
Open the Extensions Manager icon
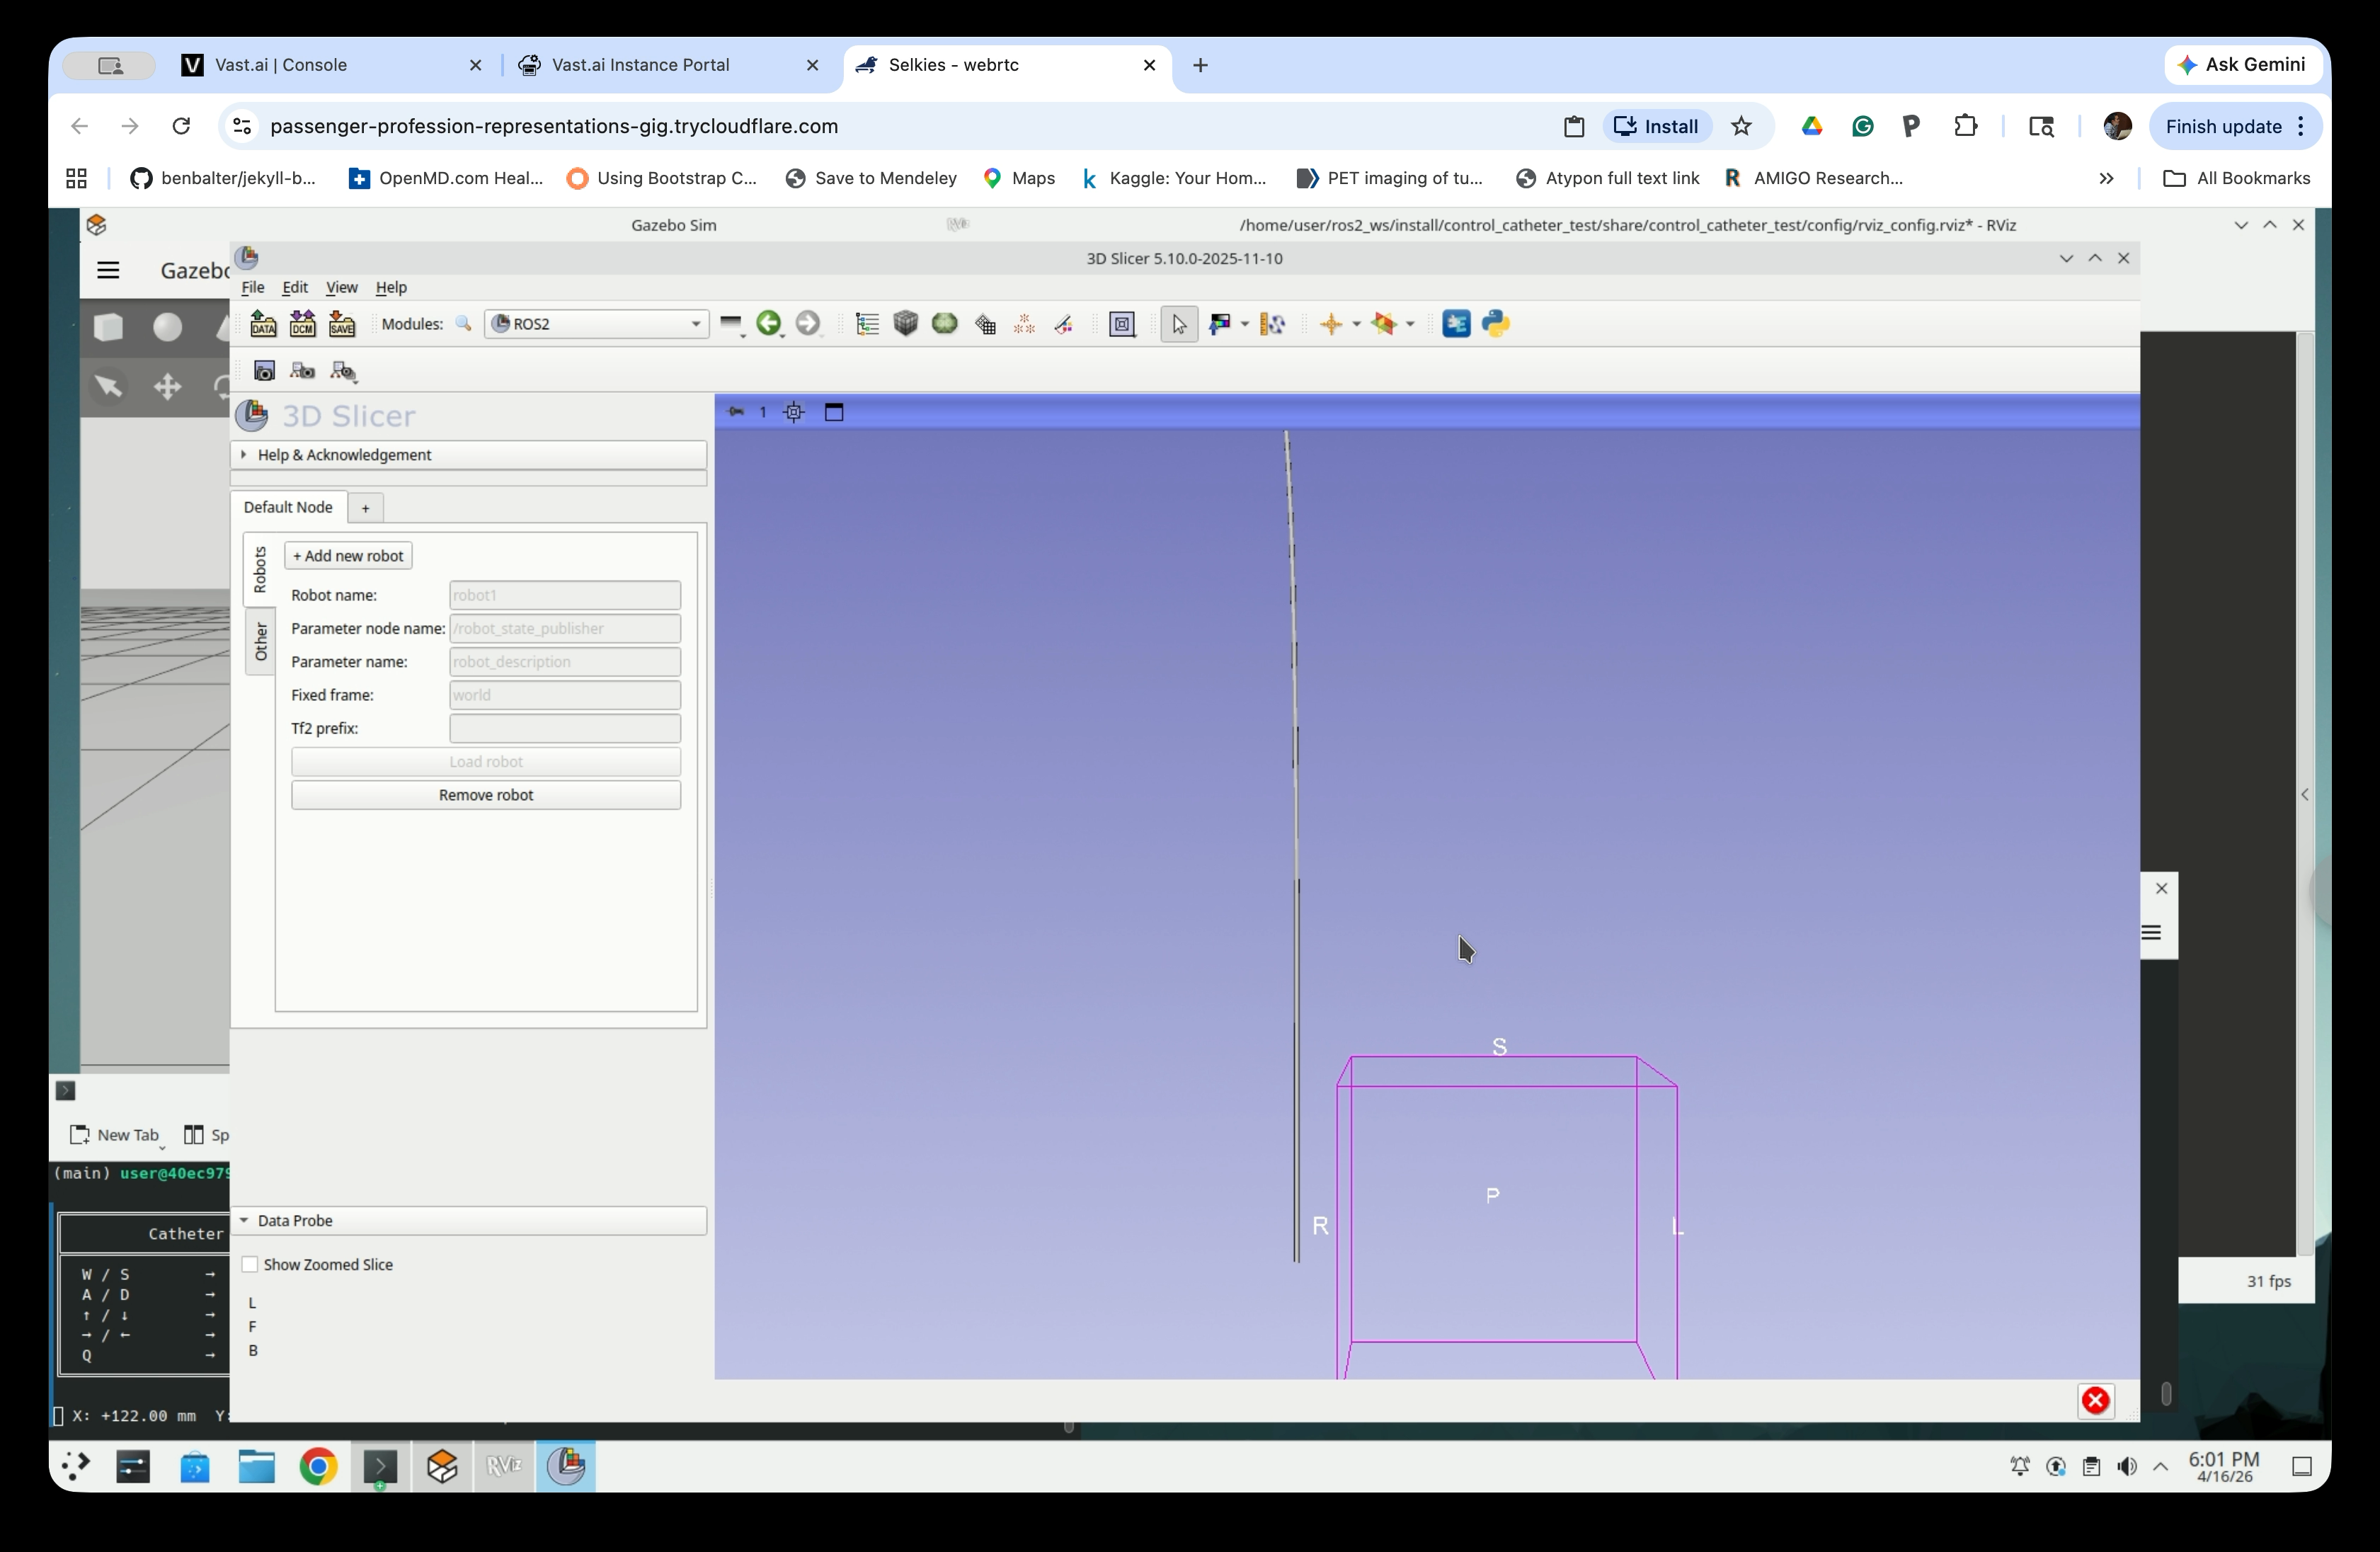[1456, 324]
